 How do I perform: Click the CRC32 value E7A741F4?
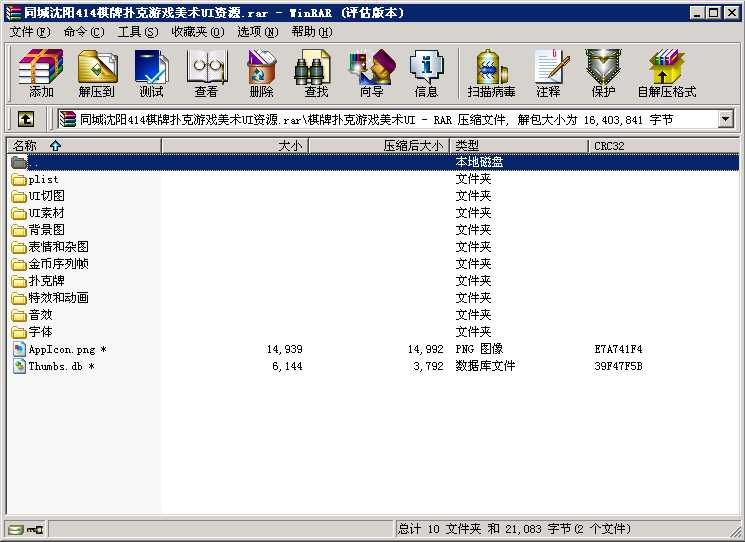pos(618,350)
